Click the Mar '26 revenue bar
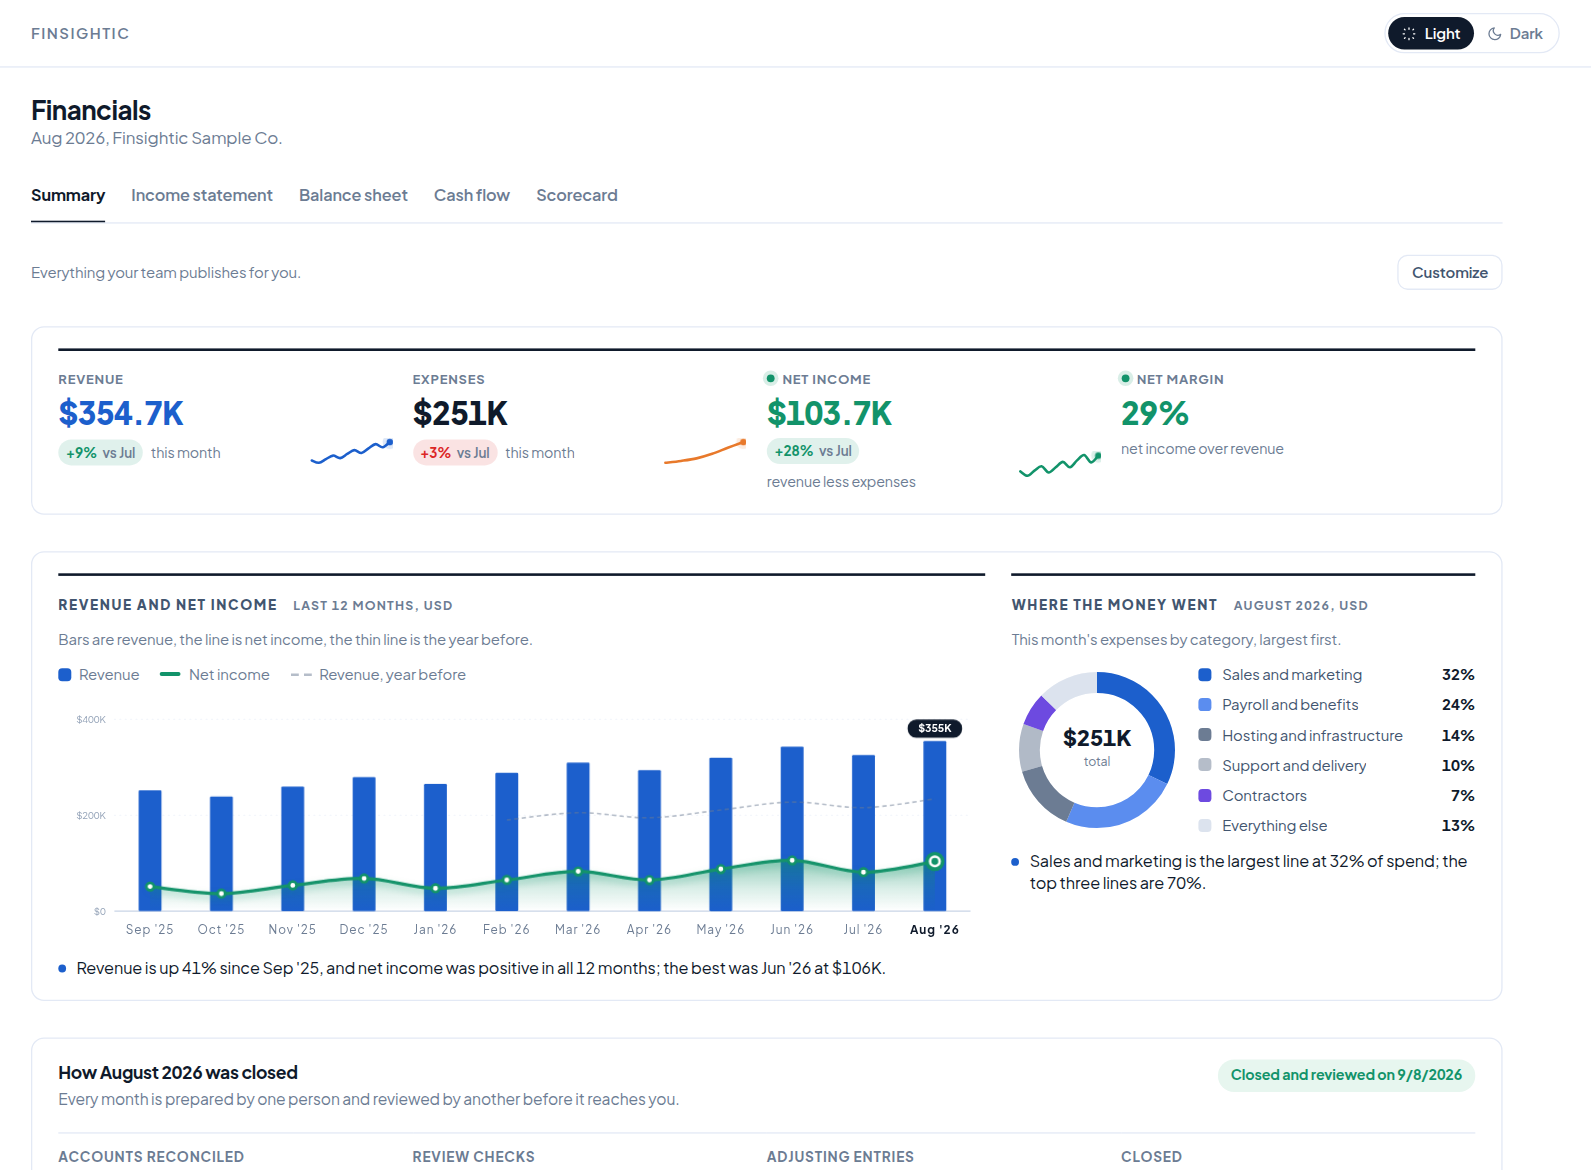1591x1170 pixels. 578,837
